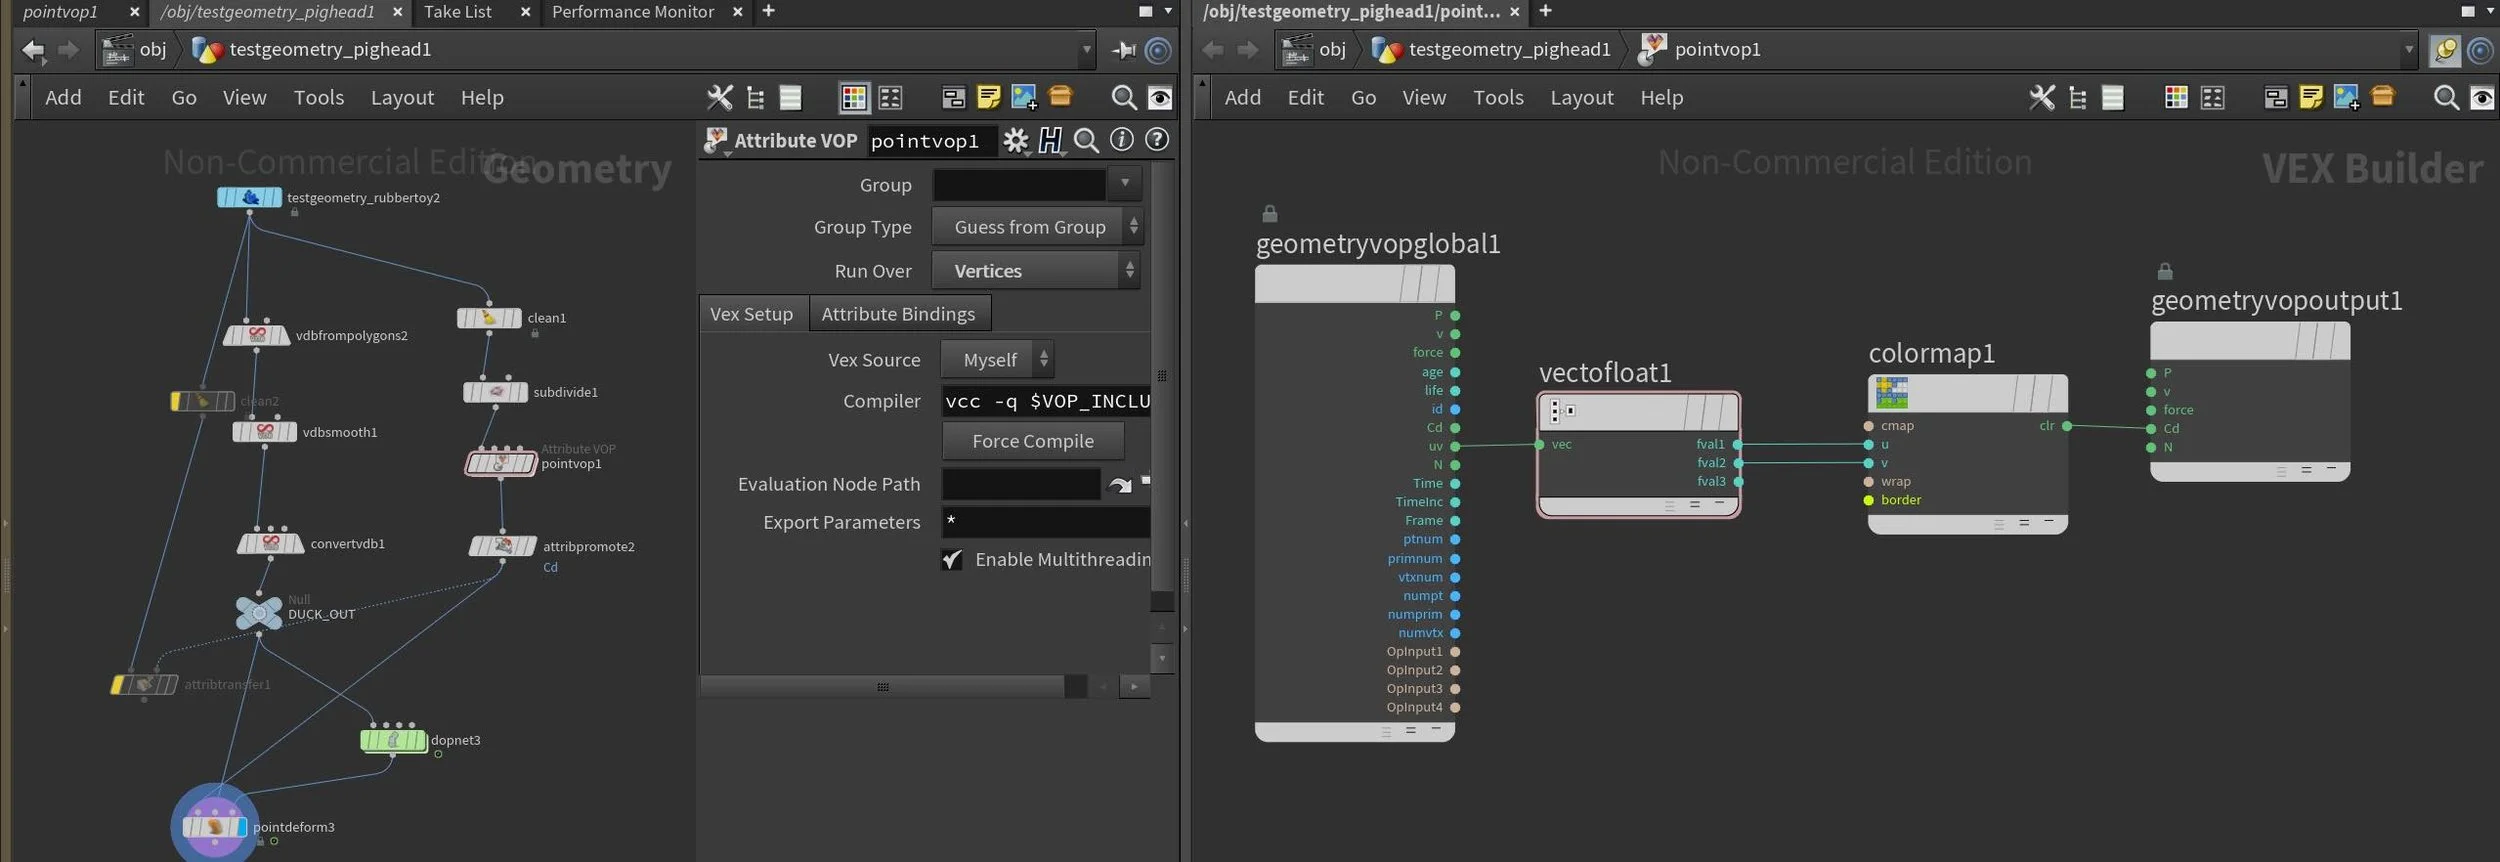Screen dimensions: 2500x862
Task: Add background image in VEX Builder pane
Action: pyautogui.click(x=2346, y=97)
